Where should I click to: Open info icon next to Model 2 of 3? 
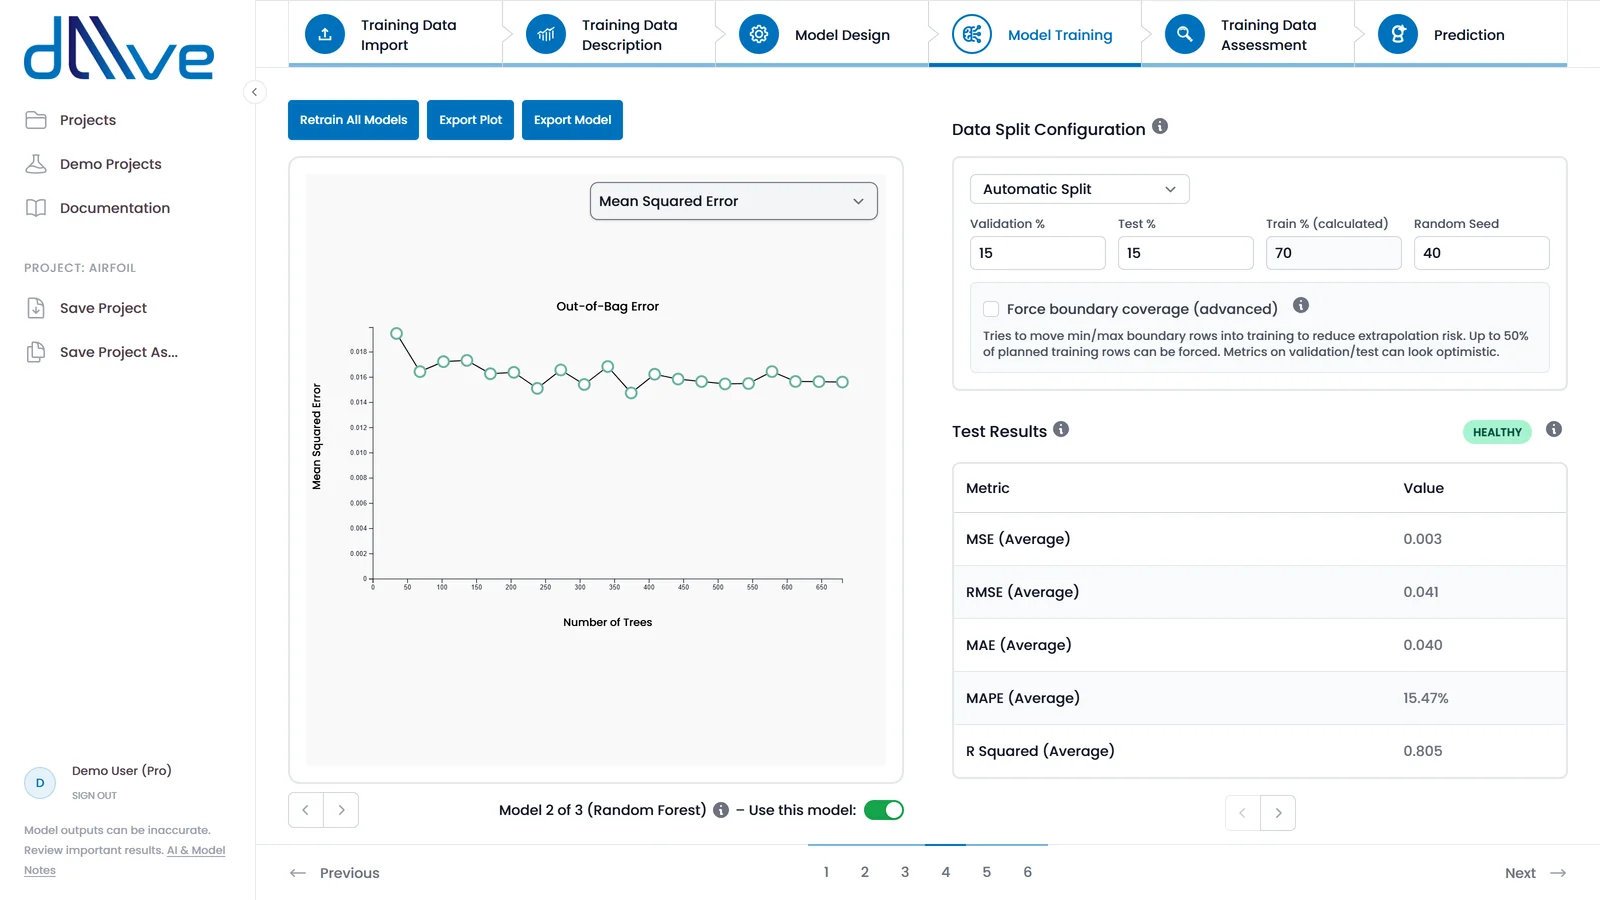coord(721,810)
